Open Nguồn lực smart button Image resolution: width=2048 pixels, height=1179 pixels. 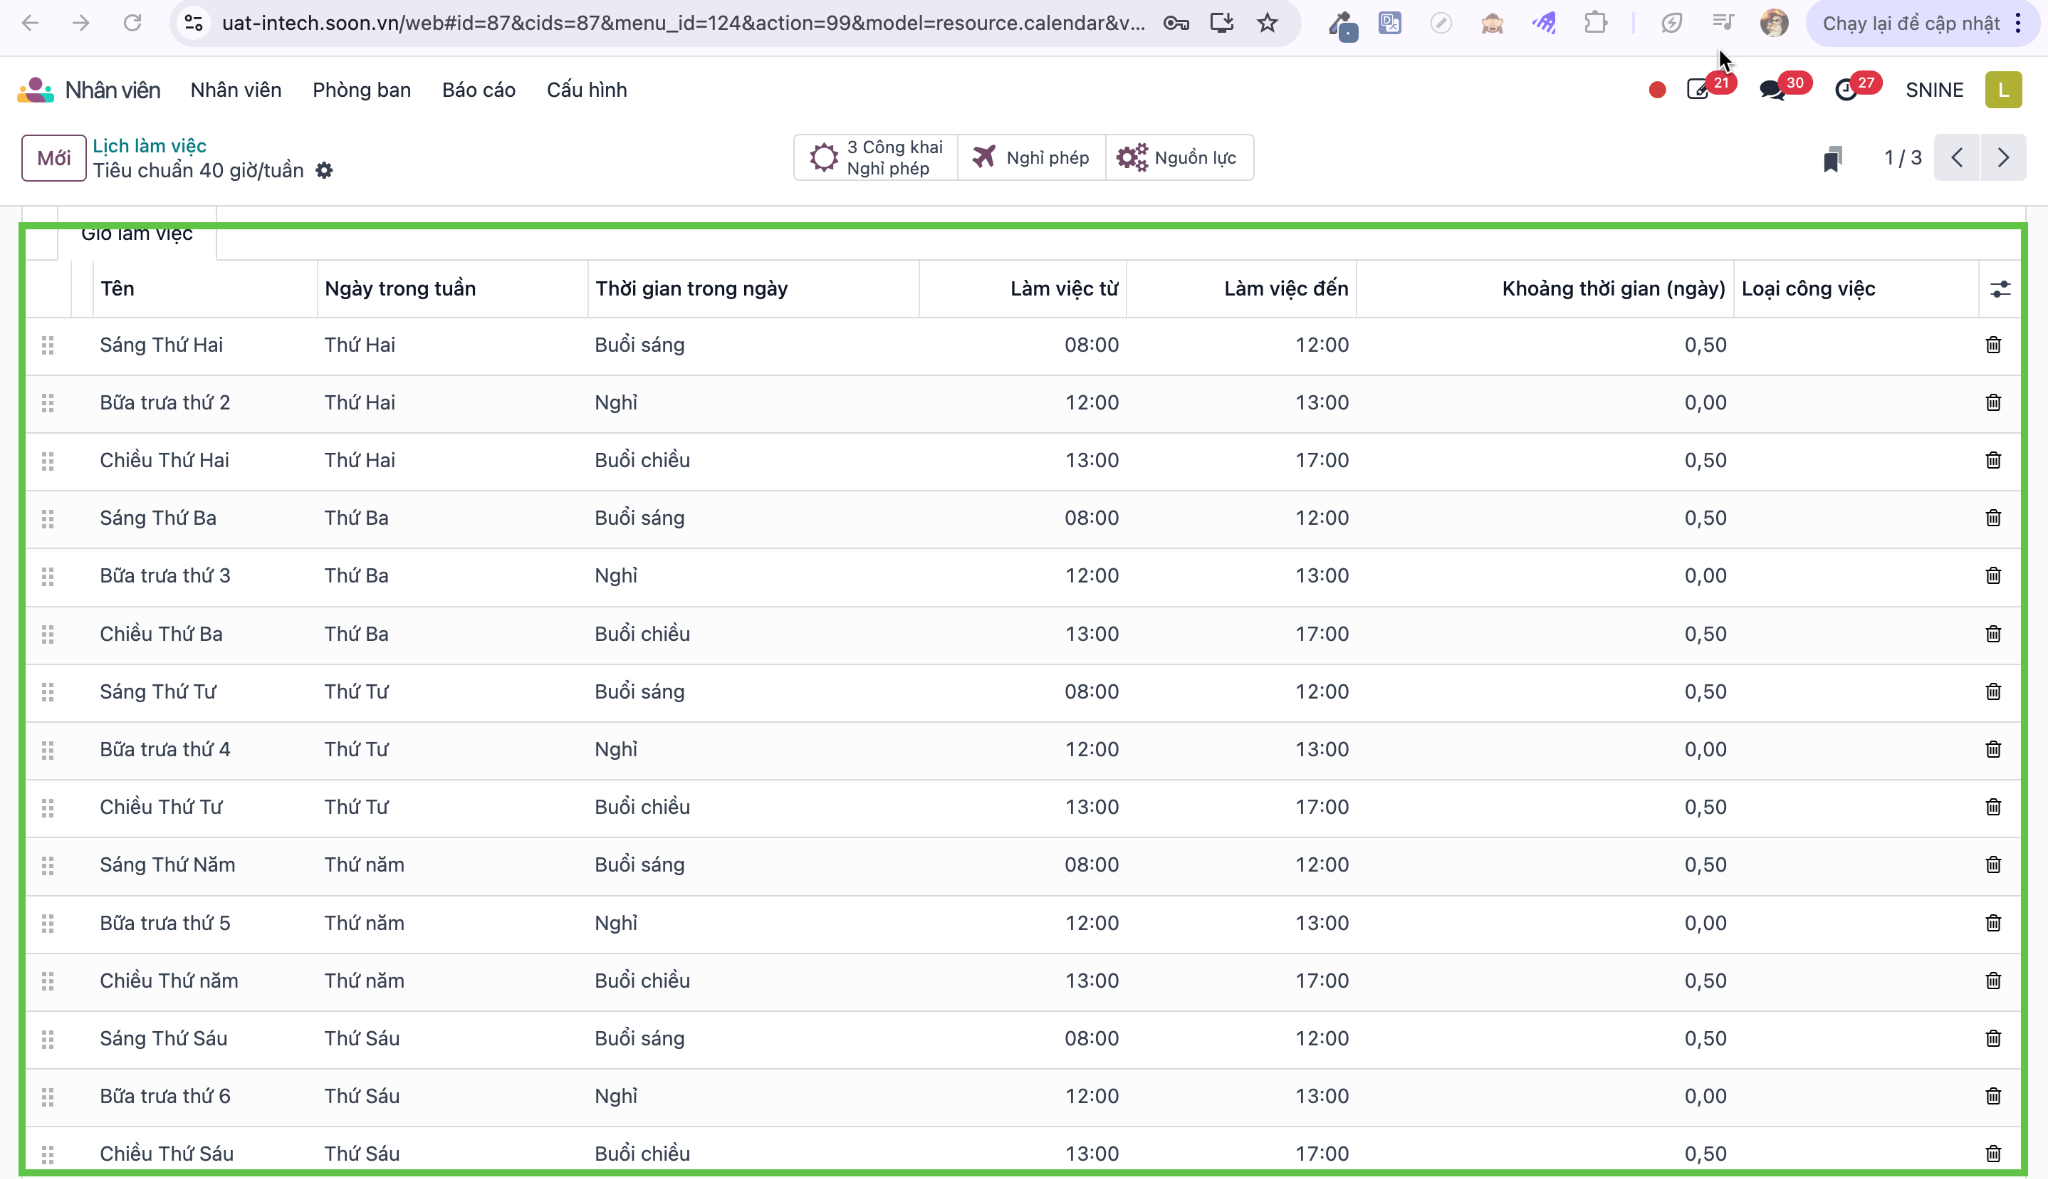click(x=1179, y=158)
